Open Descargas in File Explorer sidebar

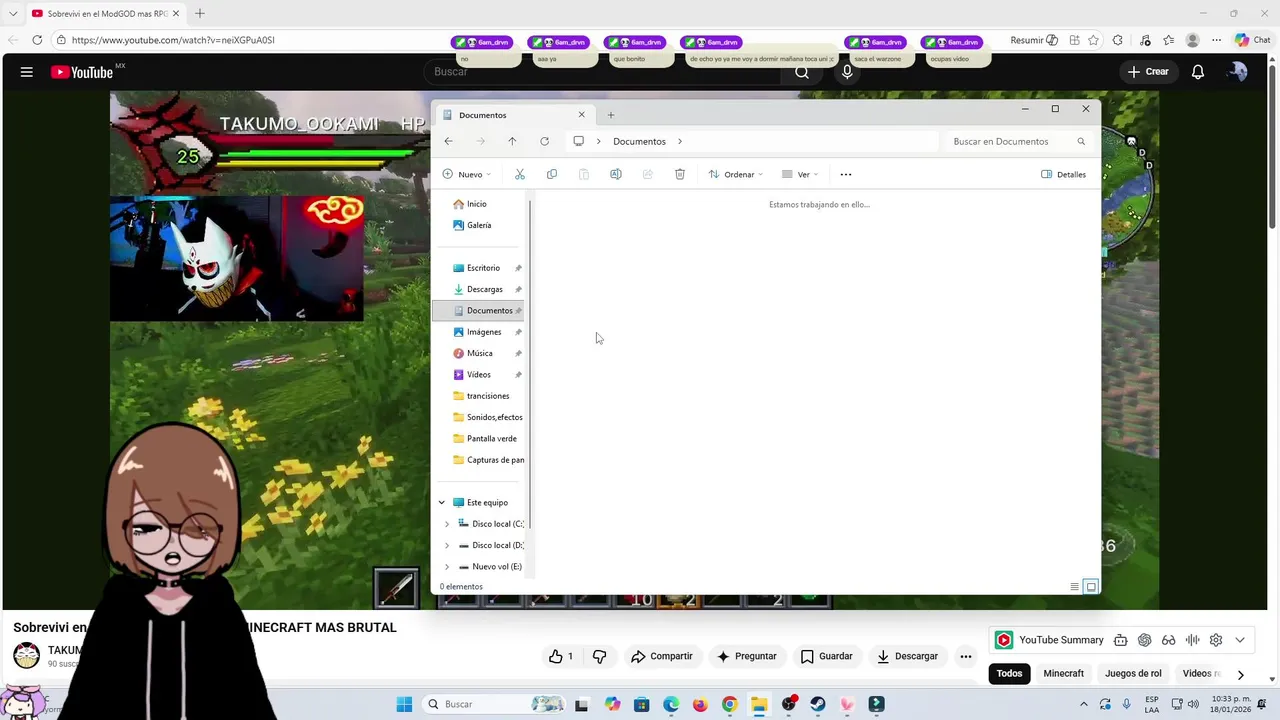pyautogui.click(x=478, y=289)
